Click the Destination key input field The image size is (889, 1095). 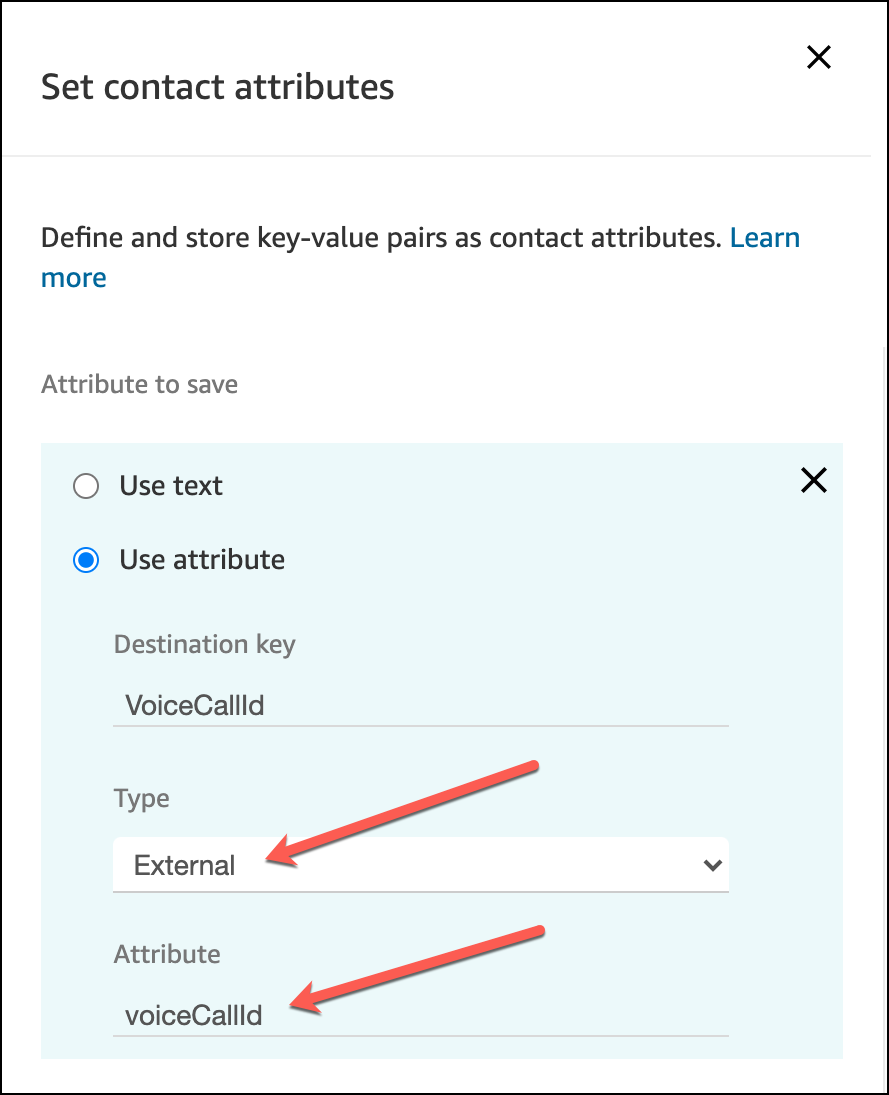[x=421, y=705]
